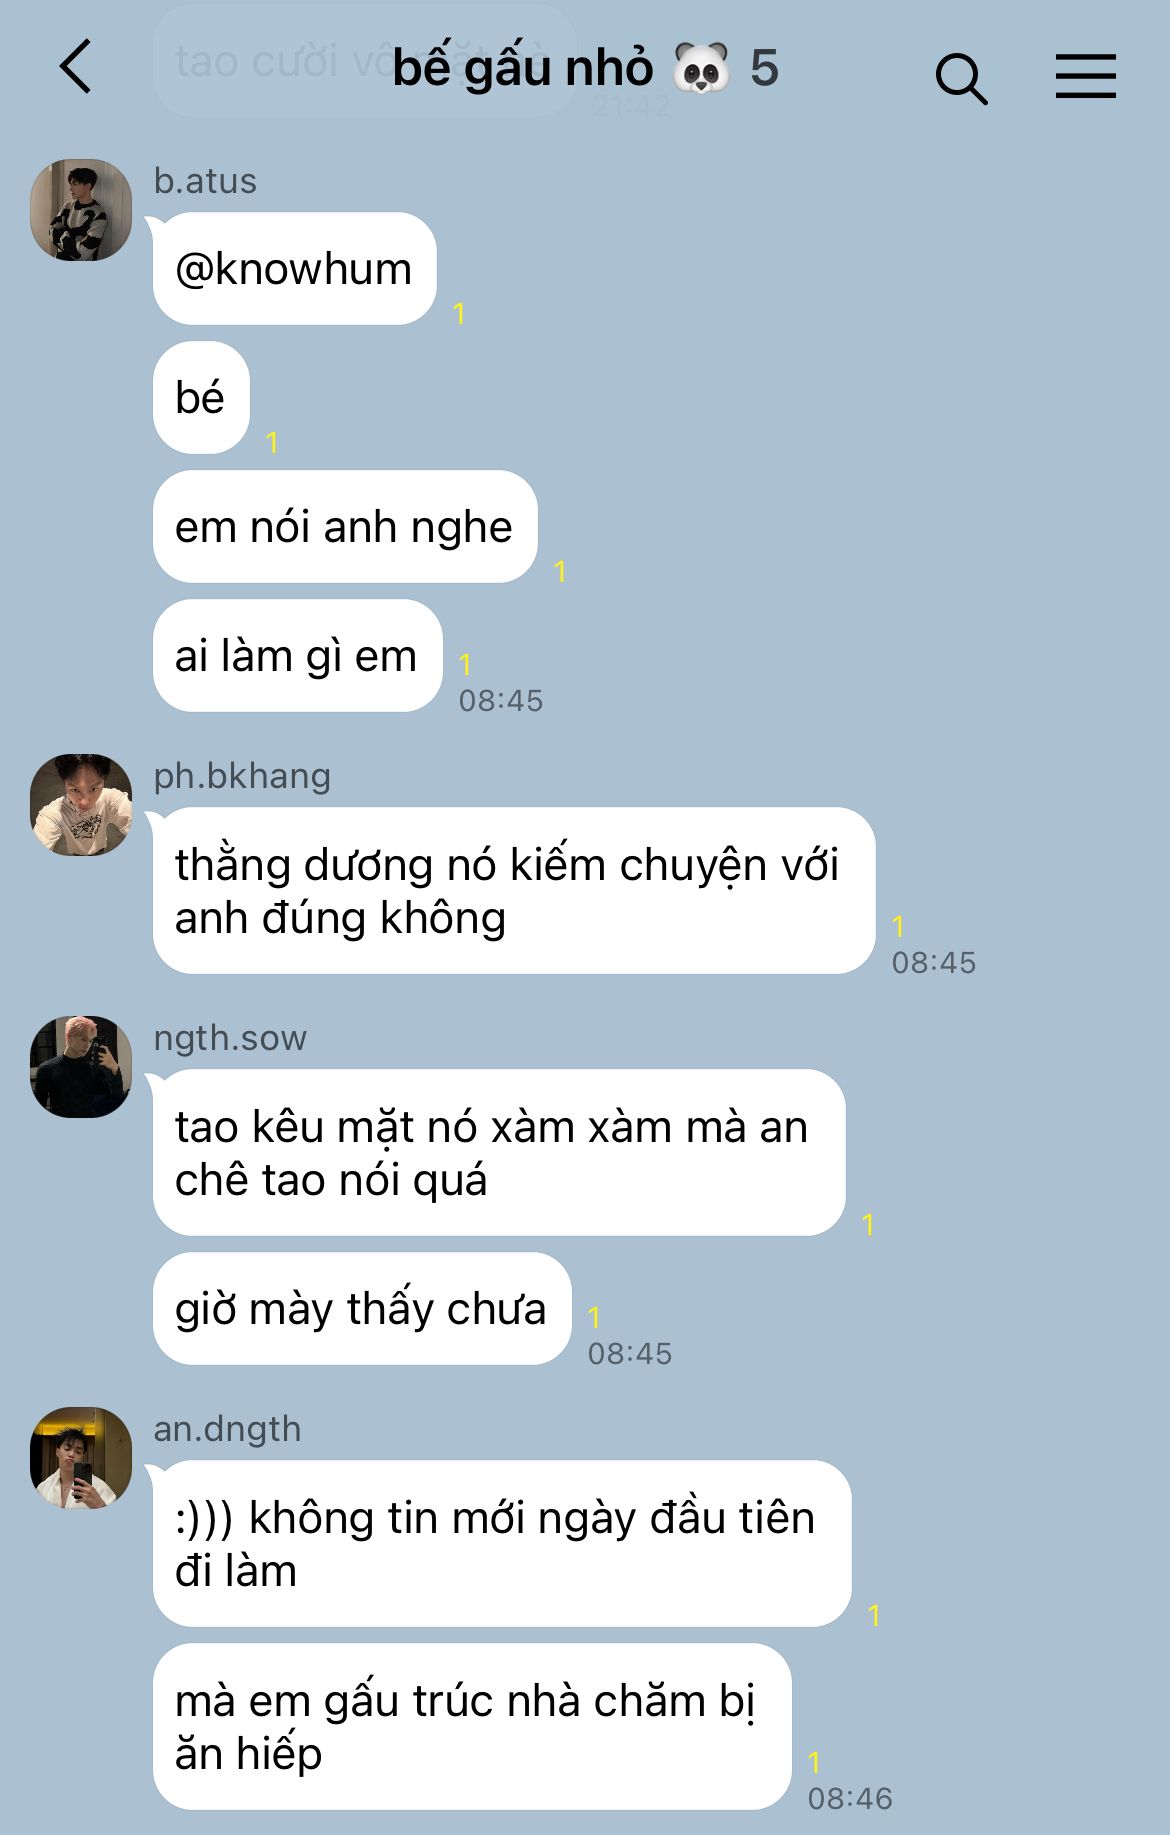The image size is (1170, 1835).
Task: Select the message bubble "bé"
Action: (x=201, y=398)
